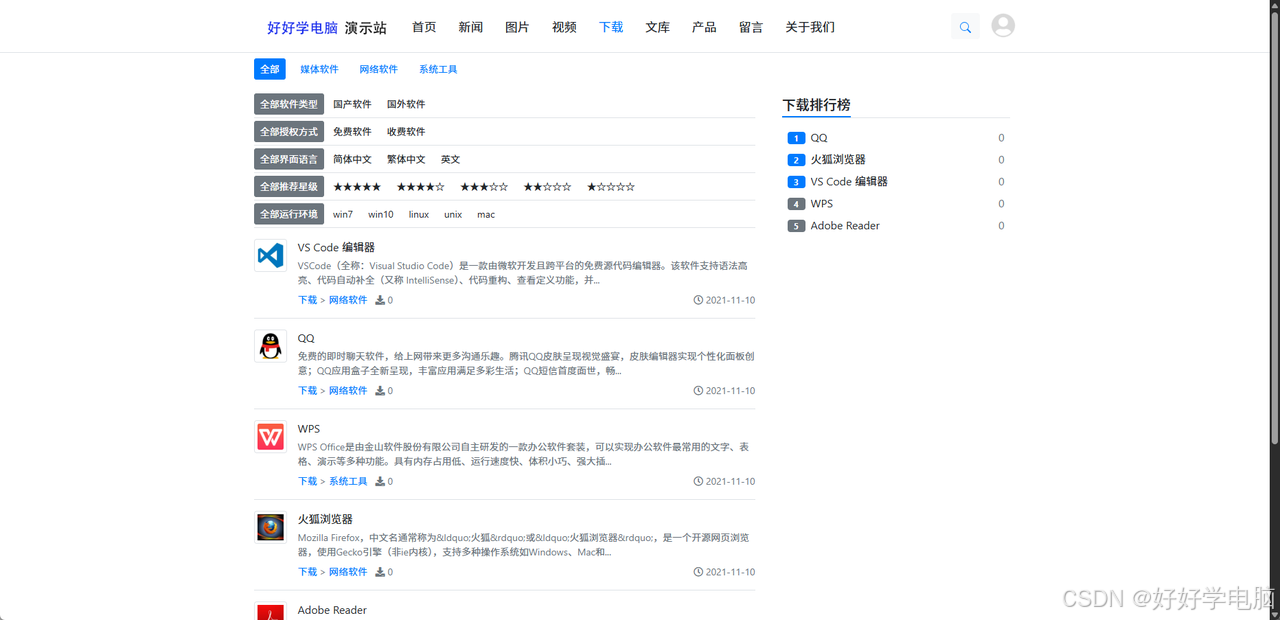The height and width of the screenshot is (620, 1280).
Task: Select the 媒体软件 category tab
Action: (319, 69)
